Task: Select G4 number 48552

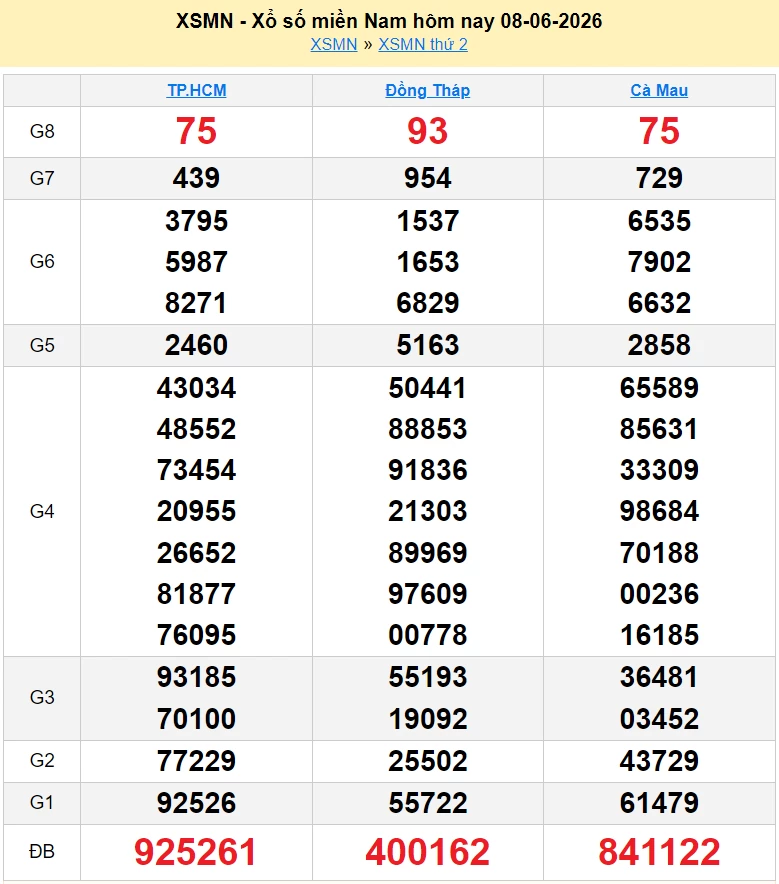Action: [196, 429]
